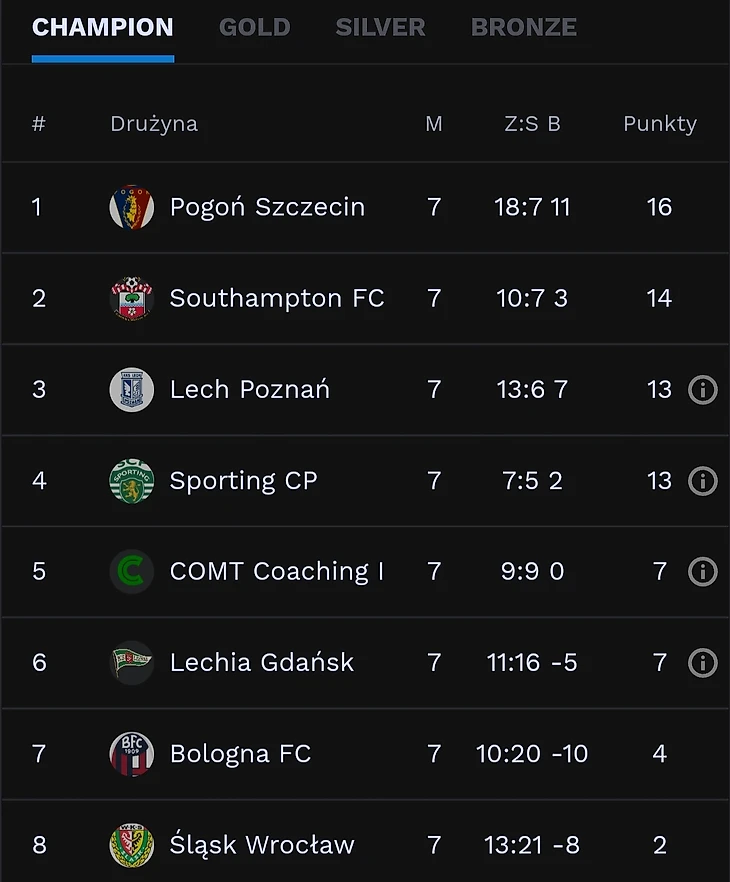Click the Lechia Gdańsk flag logo

click(131, 663)
